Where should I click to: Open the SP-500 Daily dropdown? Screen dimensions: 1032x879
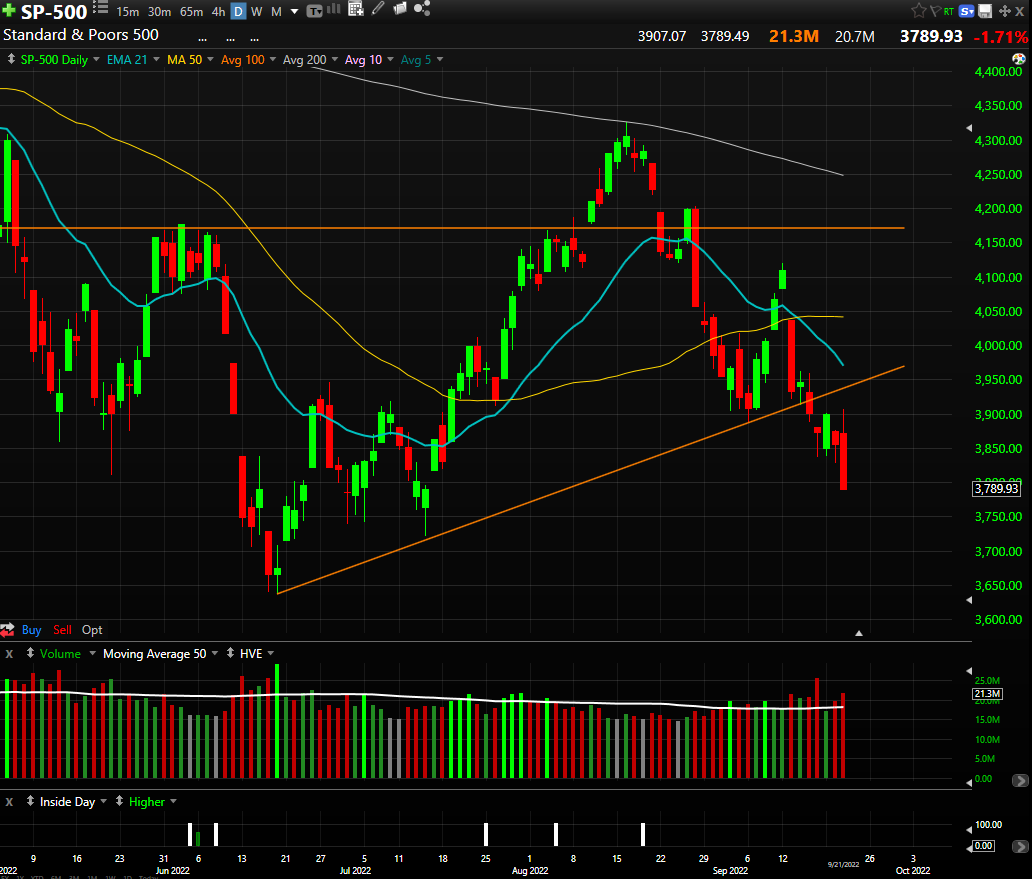[96, 59]
